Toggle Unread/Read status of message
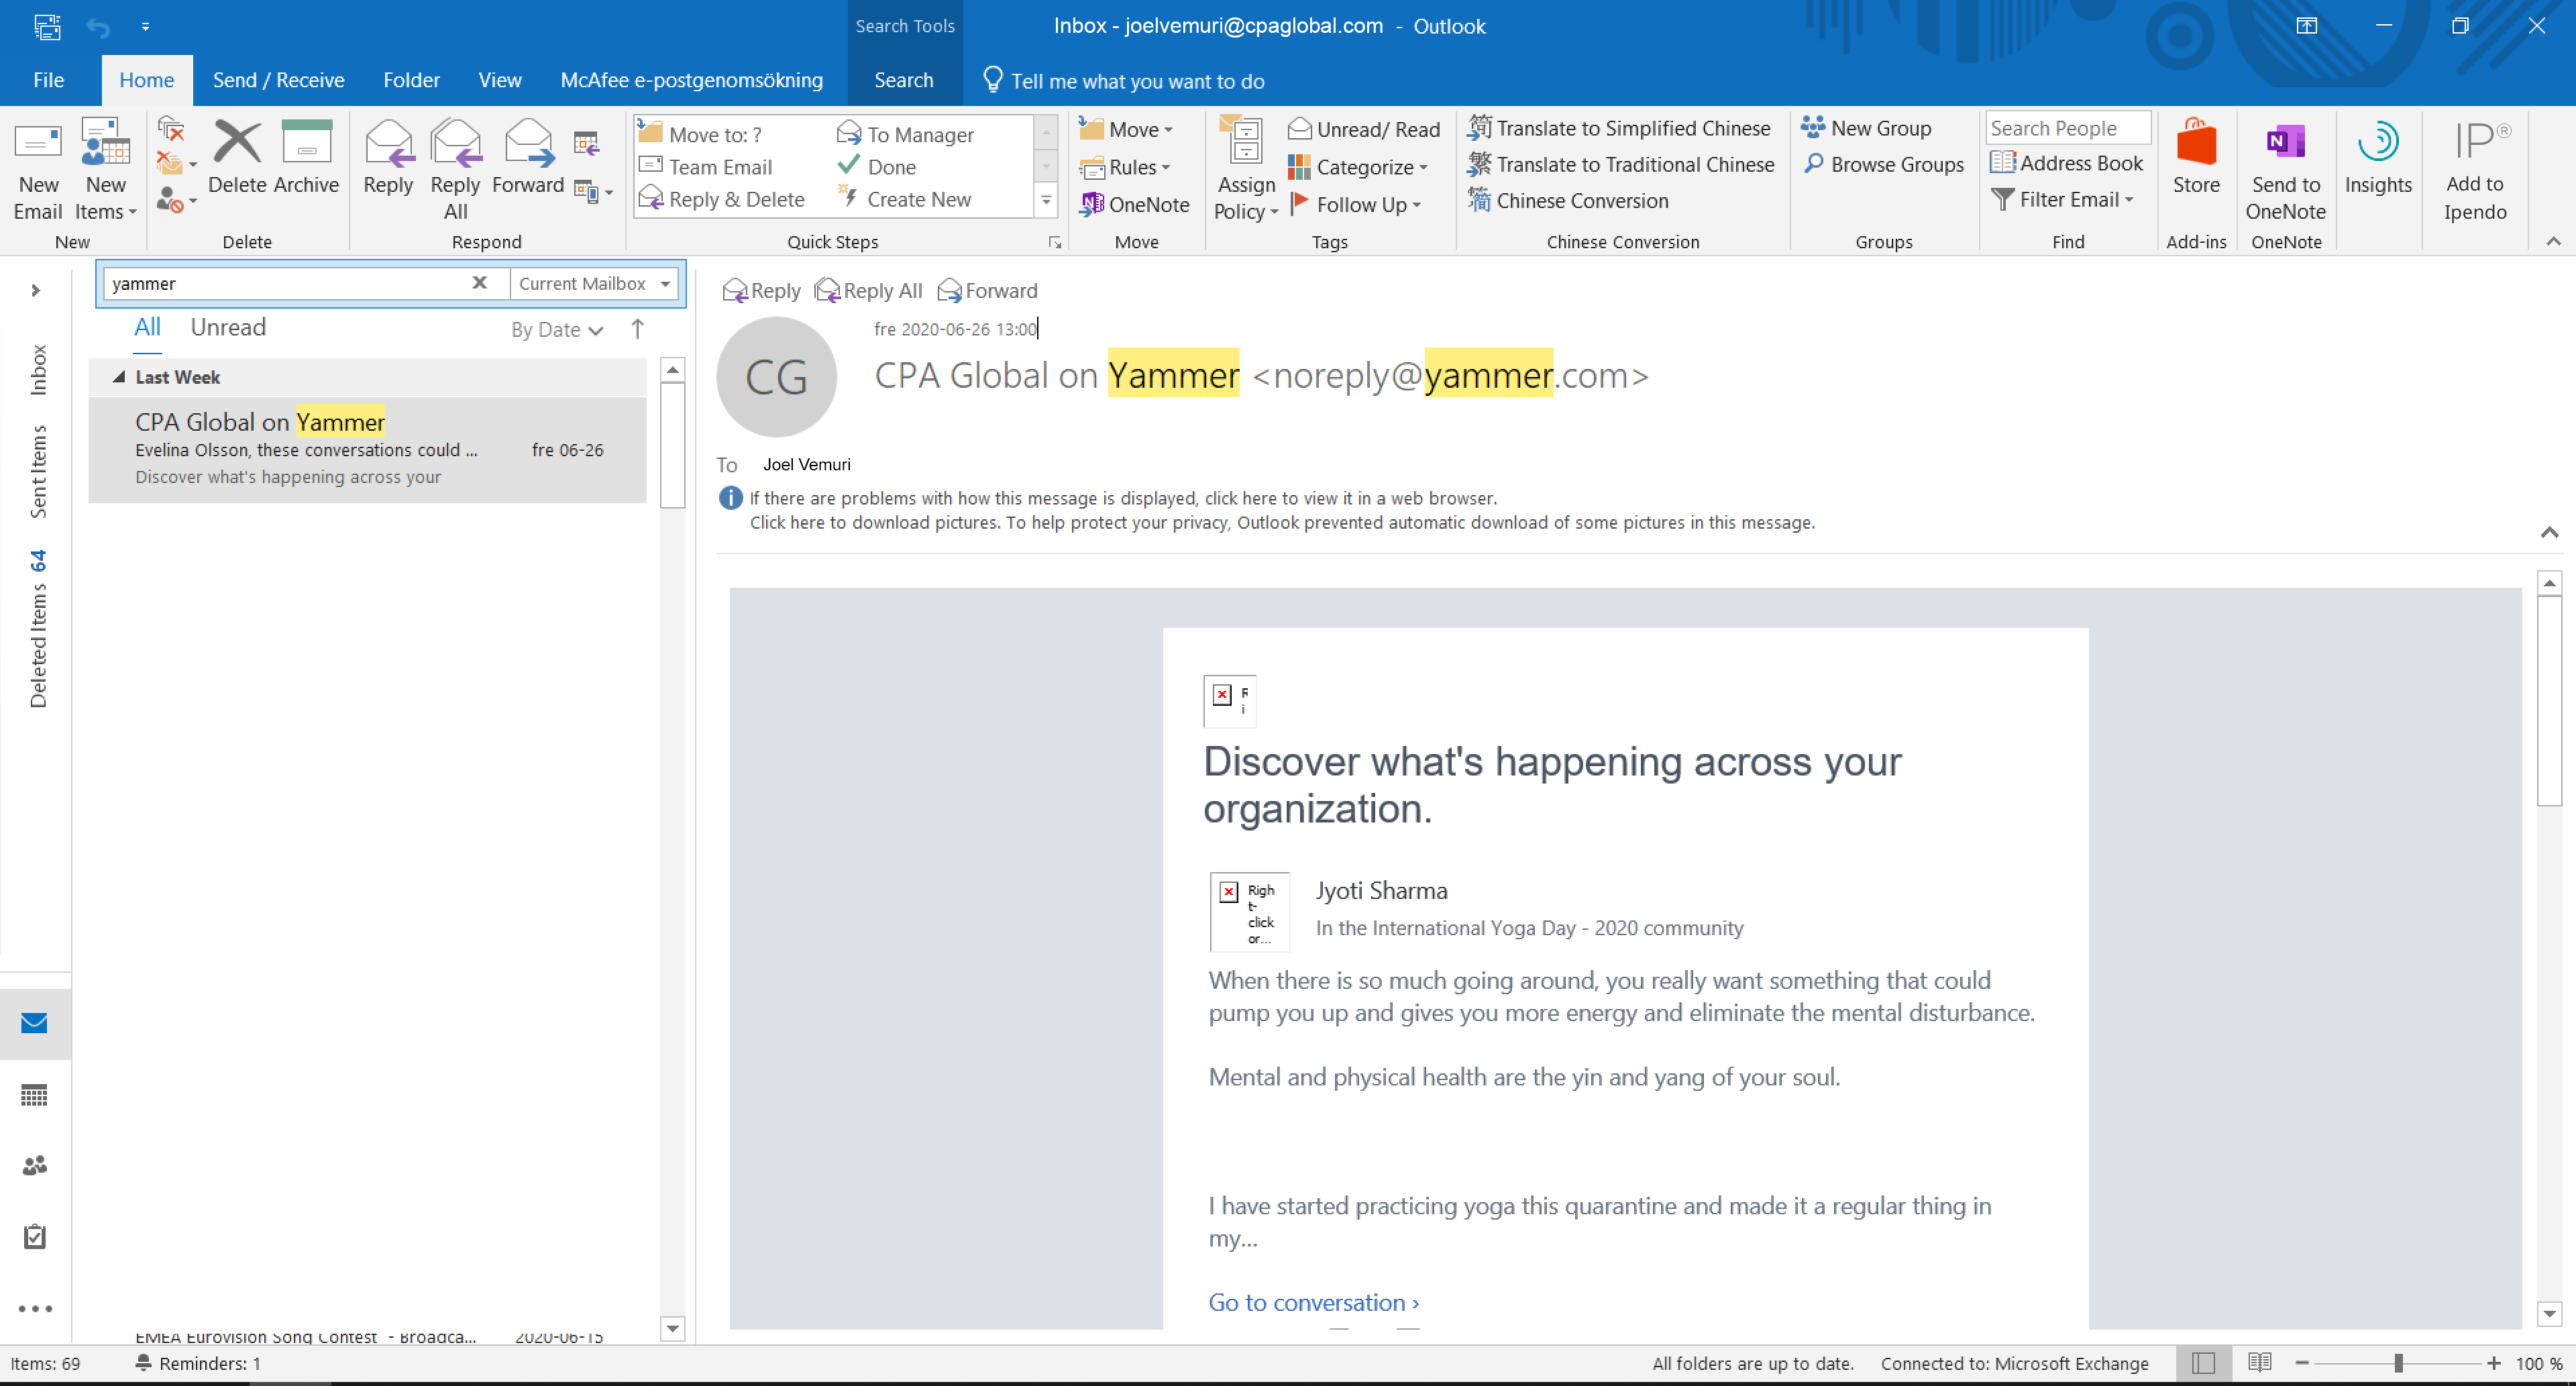This screenshot has width=2576, height=1386. pos(1365,129)
